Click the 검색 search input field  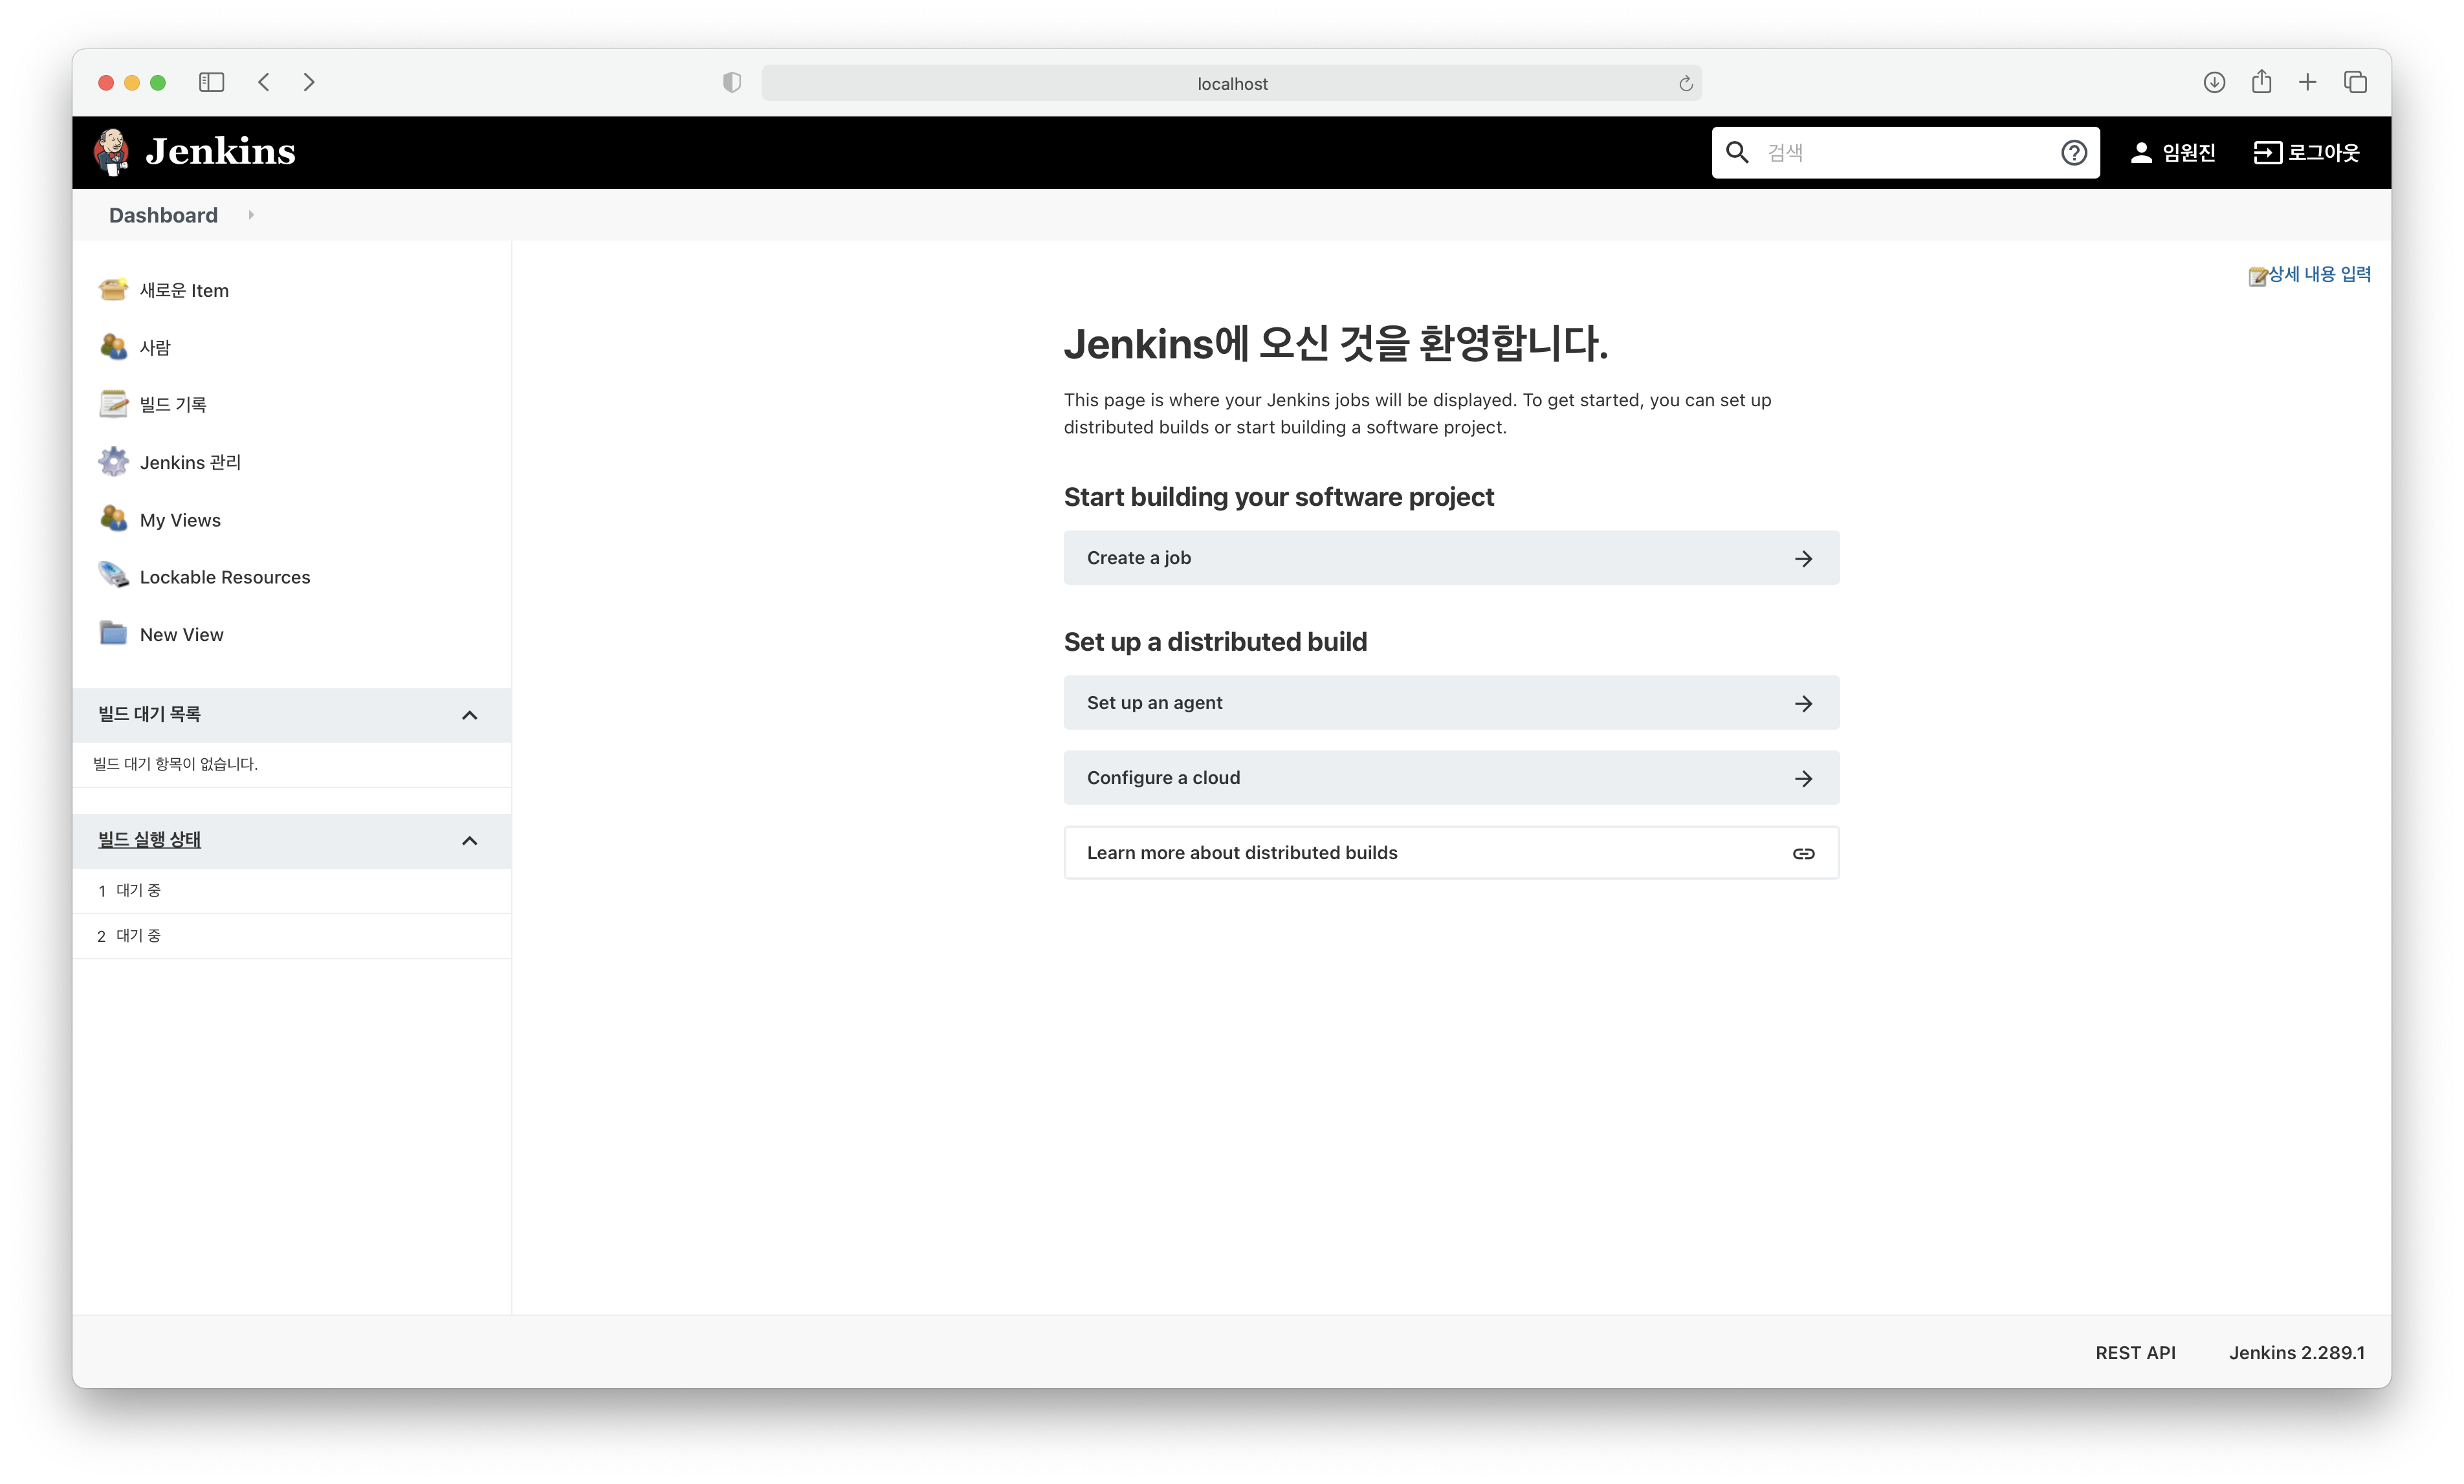(1900, 153)
